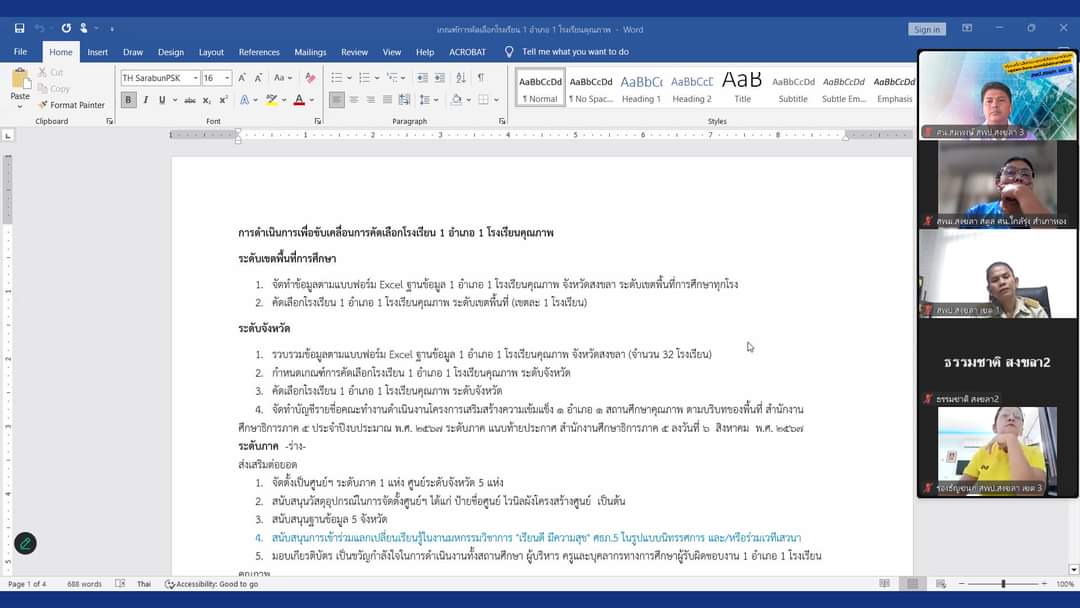The width and height of the screenshot is (1080, 608).
Task: Toggle Underline formatting
Action: pos(162,100)
